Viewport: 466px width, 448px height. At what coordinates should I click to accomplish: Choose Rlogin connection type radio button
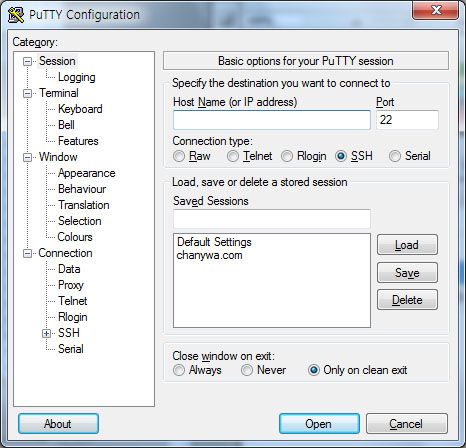pos(287,156)
